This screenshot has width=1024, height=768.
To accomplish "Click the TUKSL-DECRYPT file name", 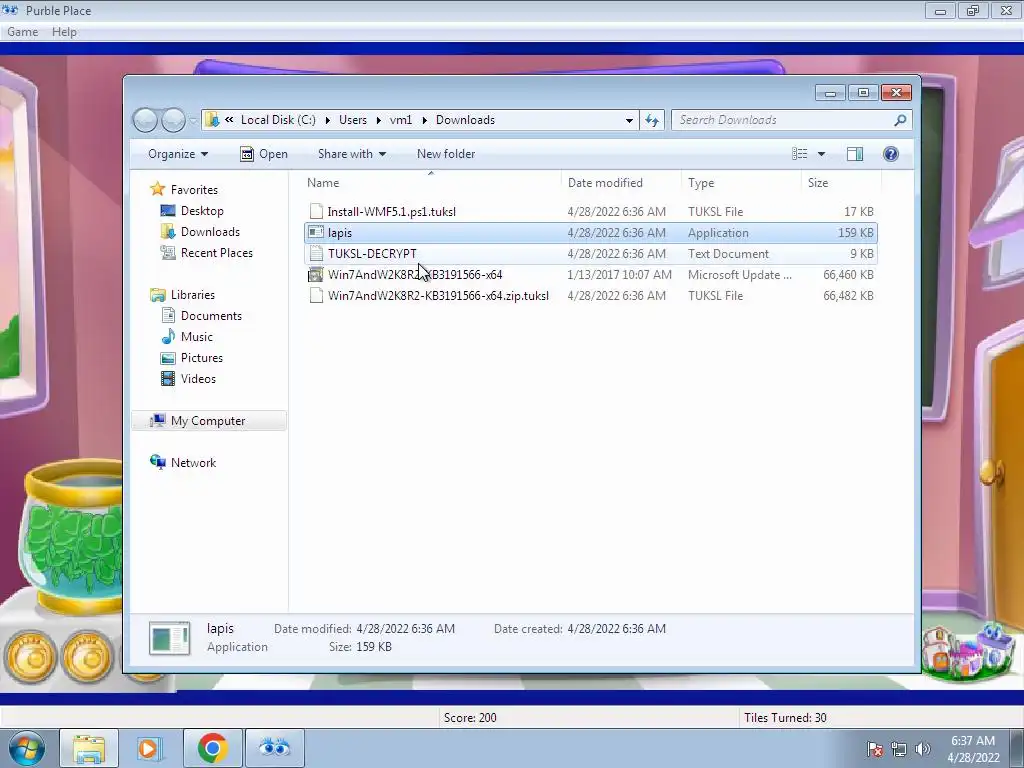I will (372, 253).
